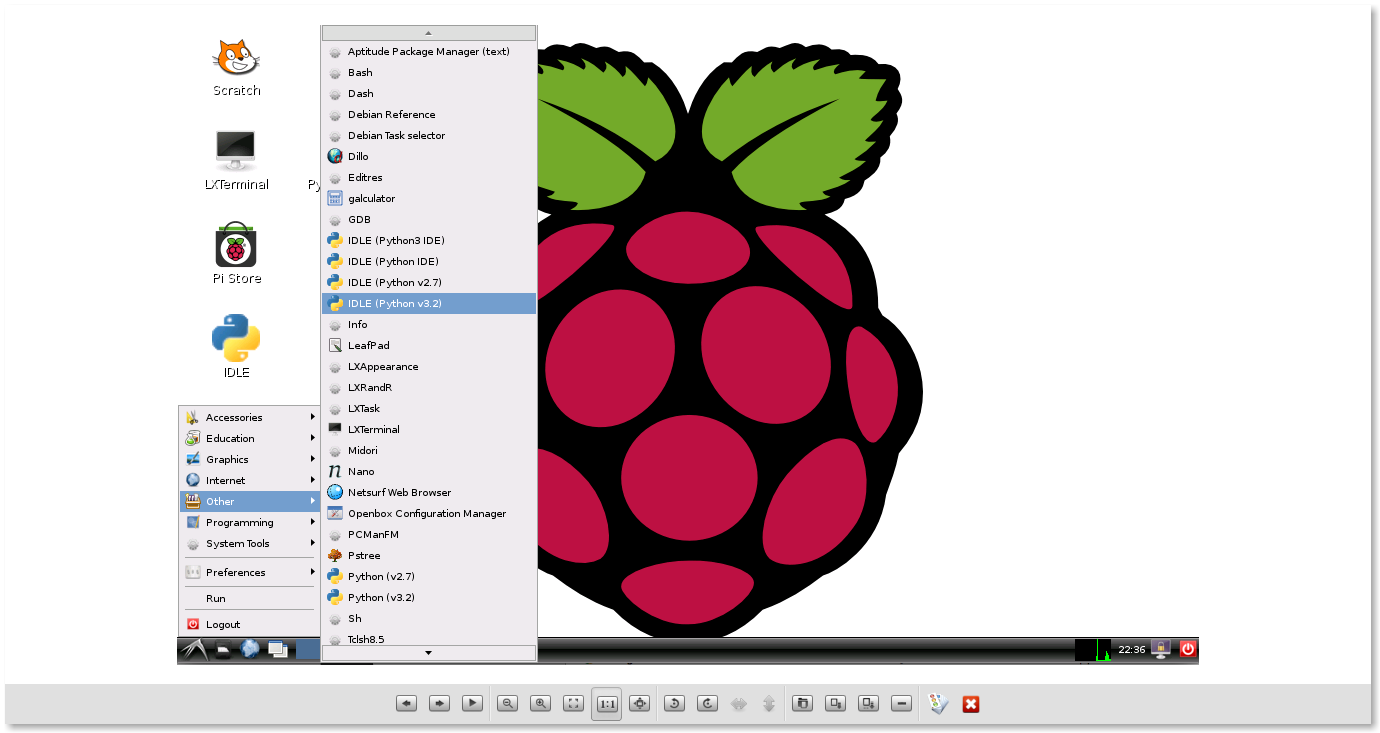Expand the Accessories submenu
Viewport: 1380px width, 733px height.
point(234,417)
